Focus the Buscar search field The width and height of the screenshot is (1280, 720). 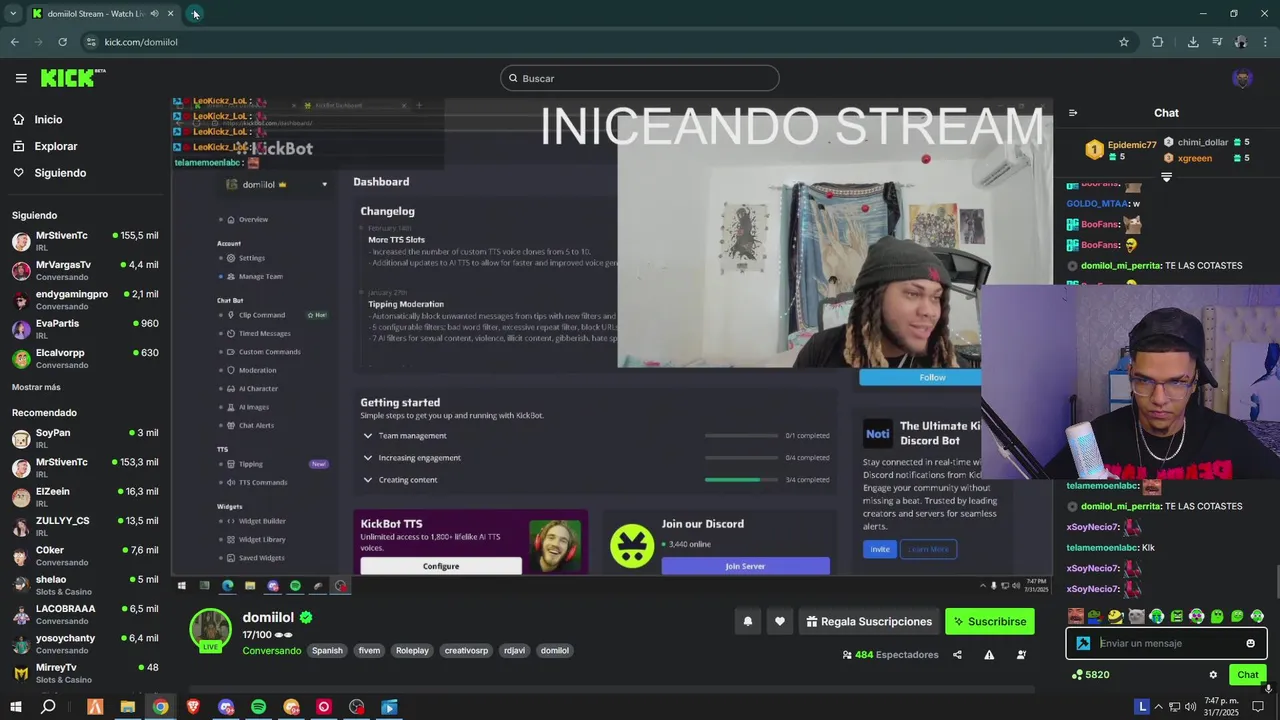coord(640,78)
